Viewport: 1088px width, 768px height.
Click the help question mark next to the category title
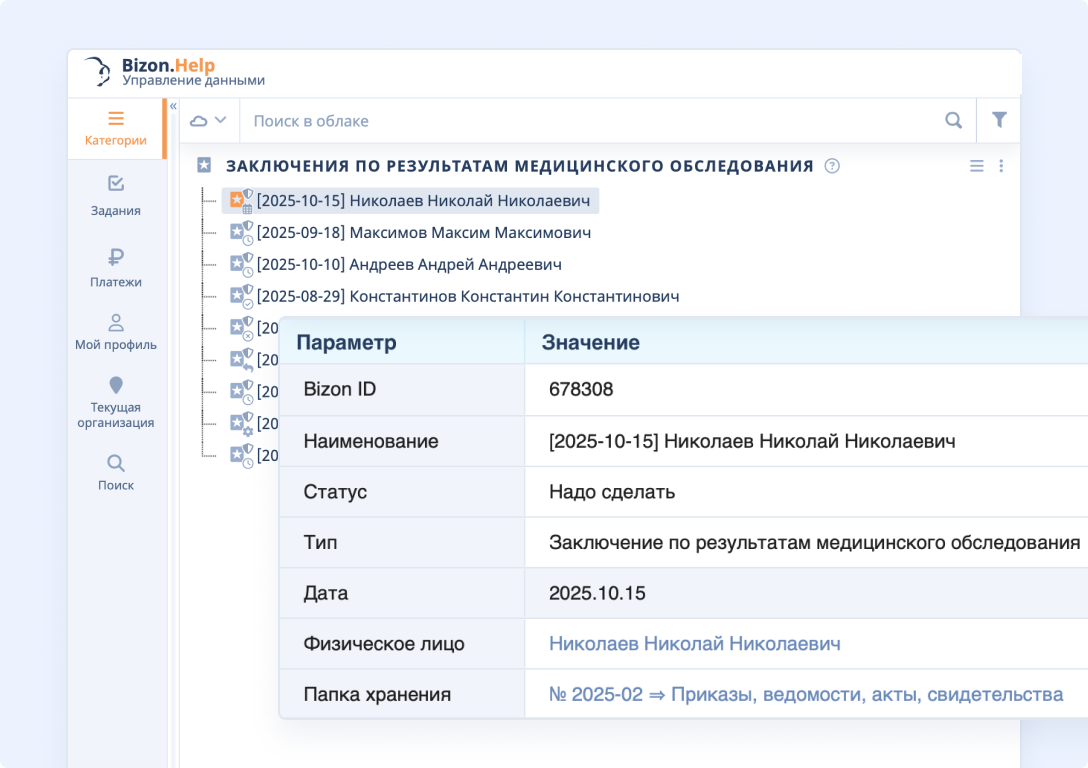pyautogui.click(x=830, y=165)
